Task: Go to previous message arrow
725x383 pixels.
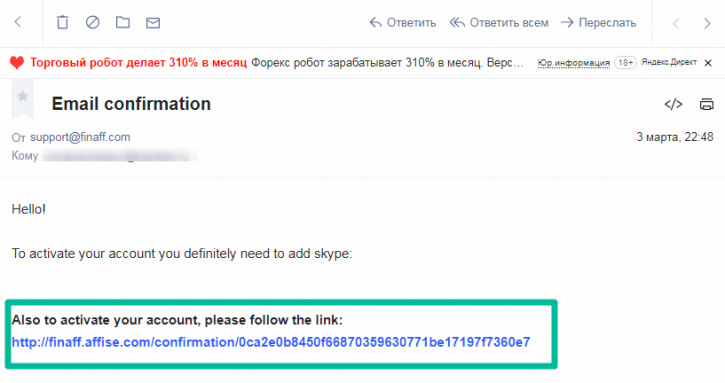Action: coord(676,23)
